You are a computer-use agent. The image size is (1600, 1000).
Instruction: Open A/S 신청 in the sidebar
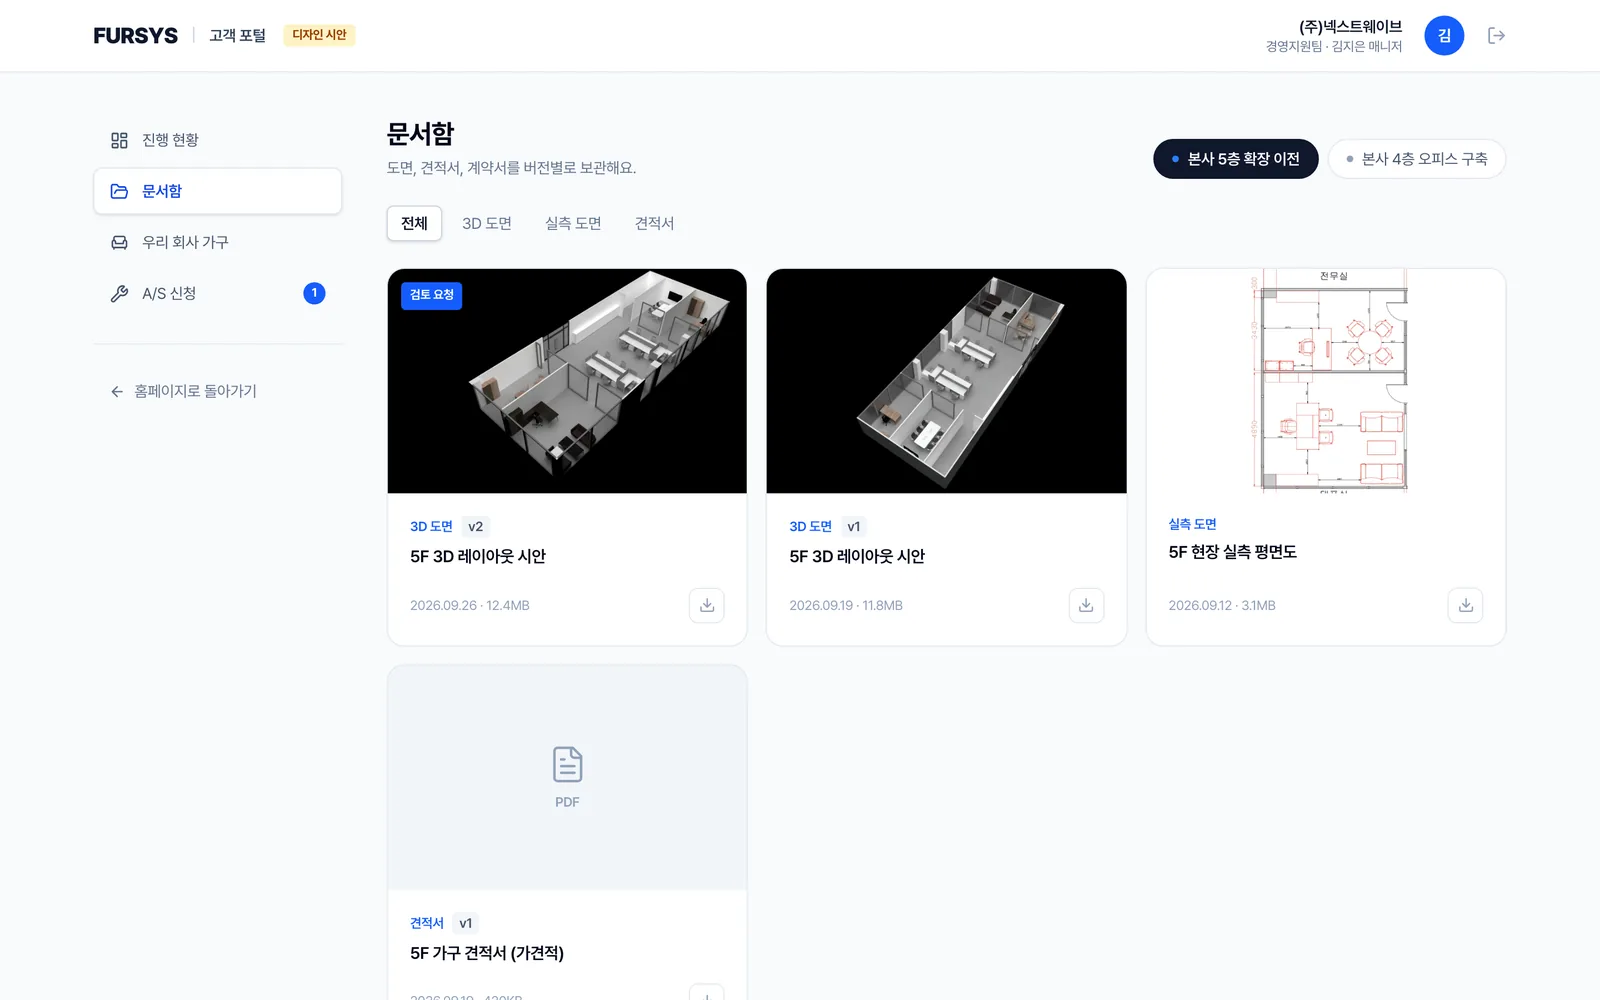point(218,293)
